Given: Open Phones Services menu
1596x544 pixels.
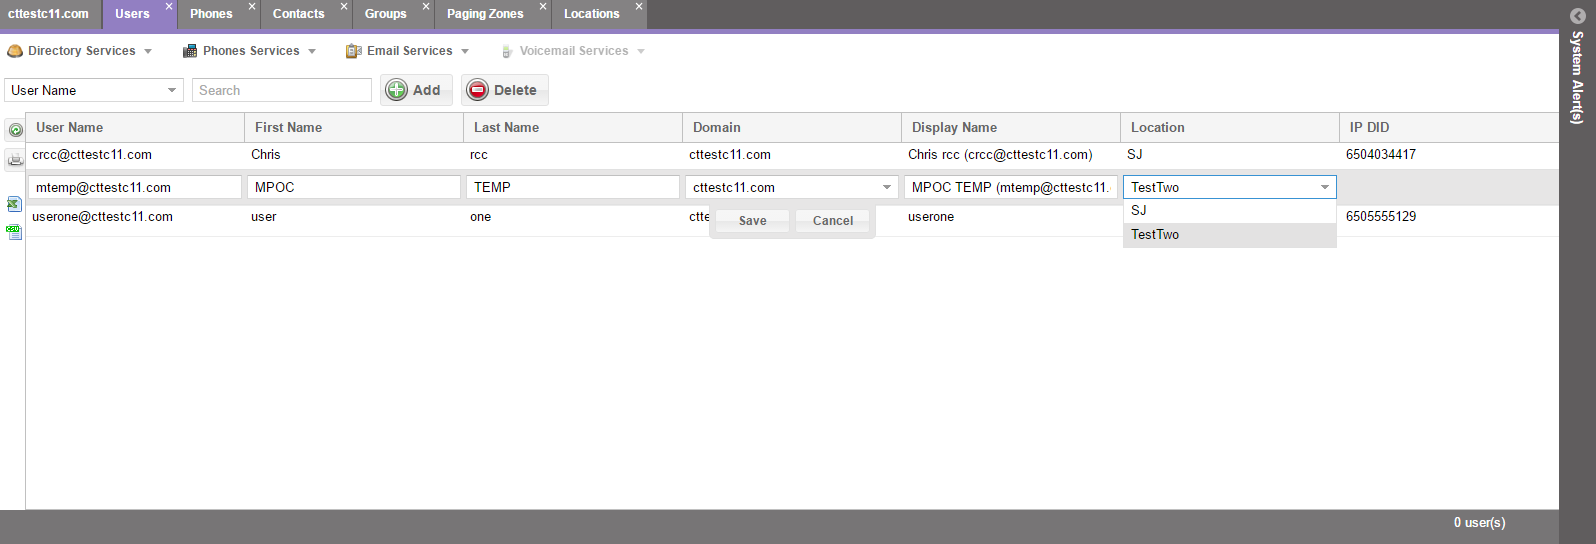Looking at the screenshot, I should coord(250,51).
